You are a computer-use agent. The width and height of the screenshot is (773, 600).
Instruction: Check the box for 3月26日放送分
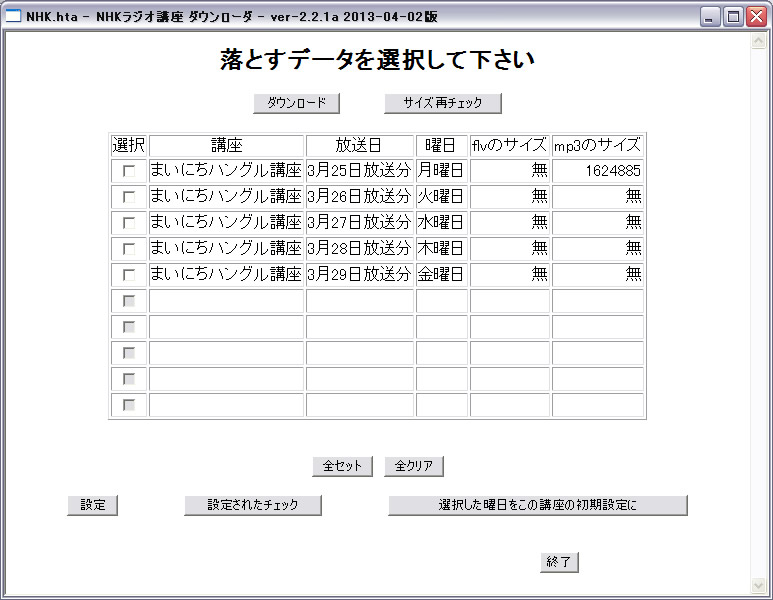129,197
